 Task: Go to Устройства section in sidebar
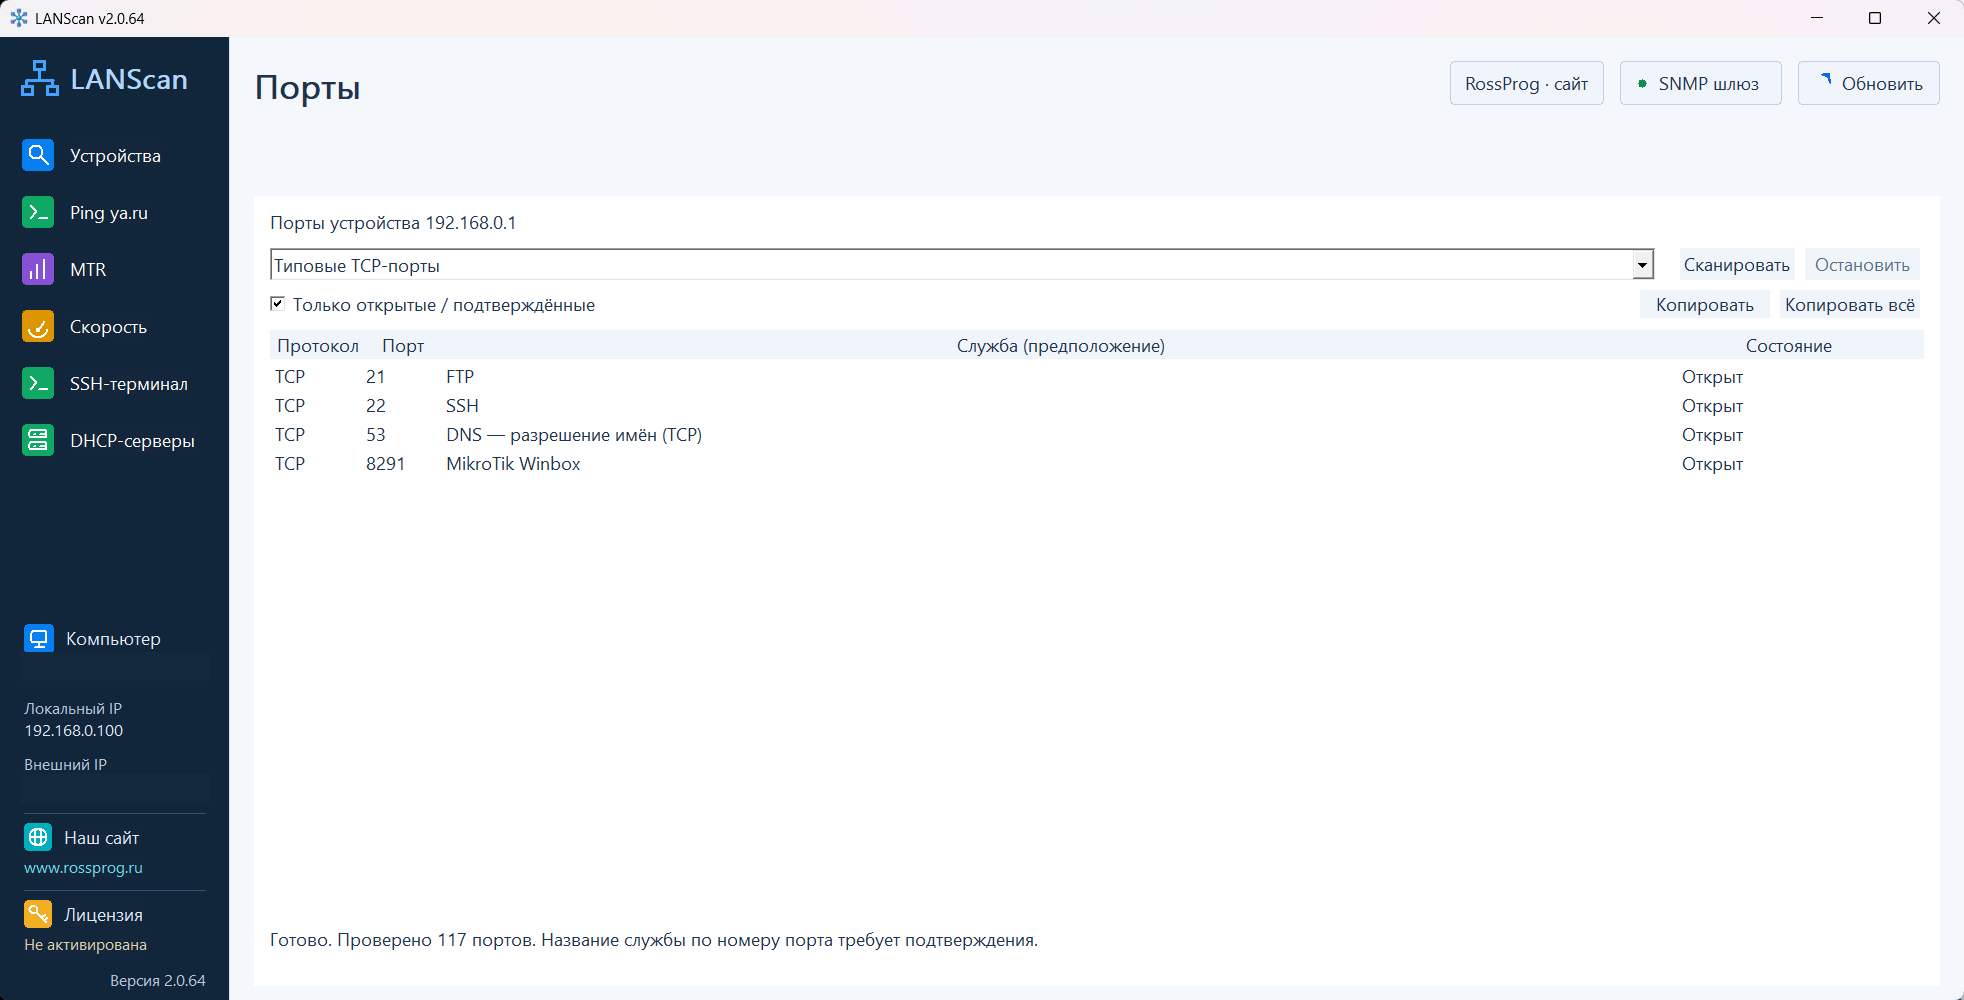115,156
